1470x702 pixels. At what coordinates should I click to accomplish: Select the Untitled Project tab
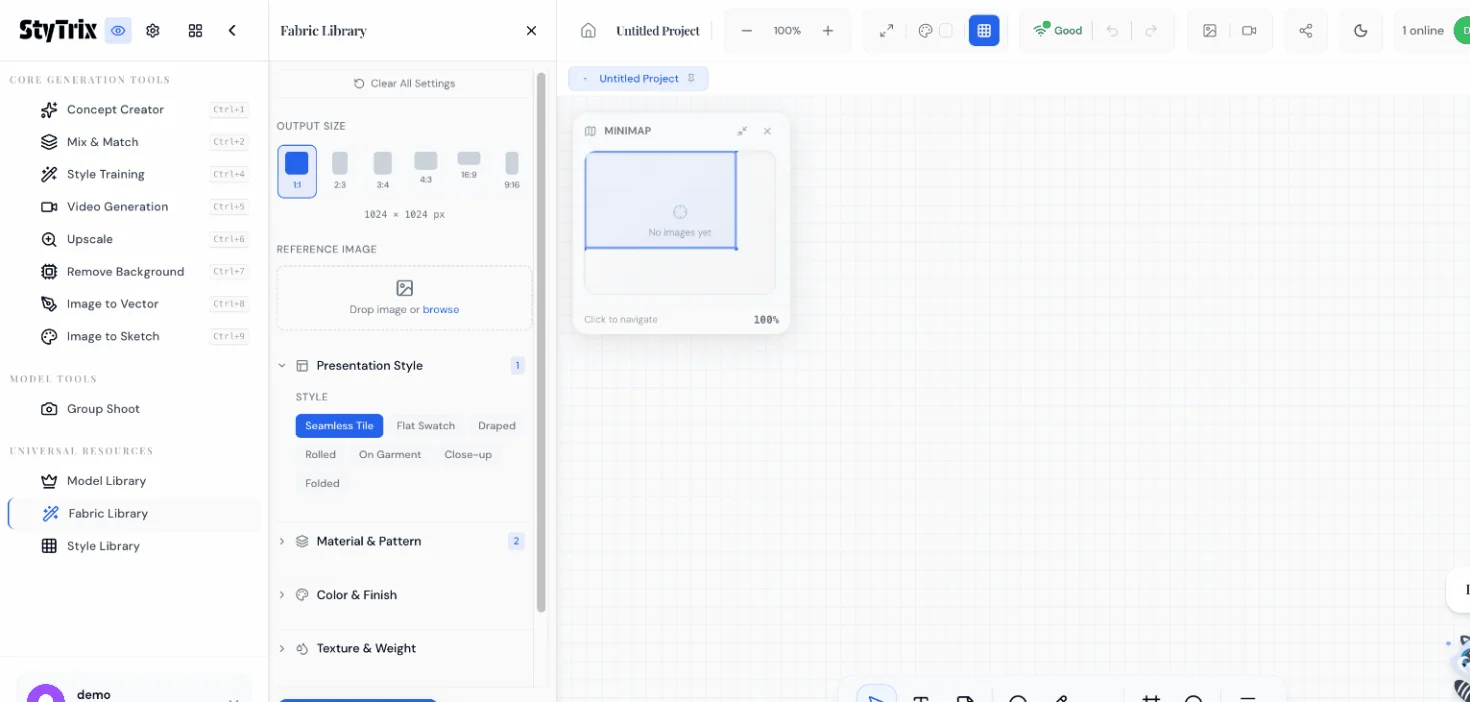coord(638,79)
